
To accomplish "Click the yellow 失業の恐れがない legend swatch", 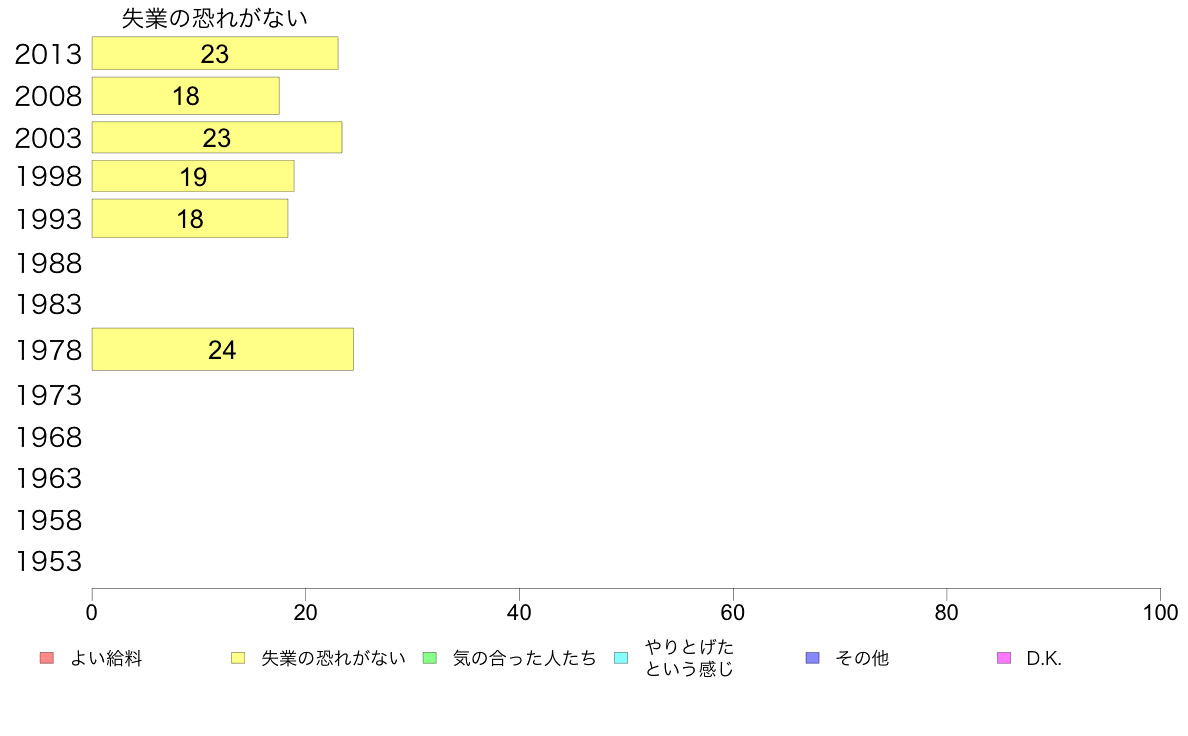I will (238, 658).
